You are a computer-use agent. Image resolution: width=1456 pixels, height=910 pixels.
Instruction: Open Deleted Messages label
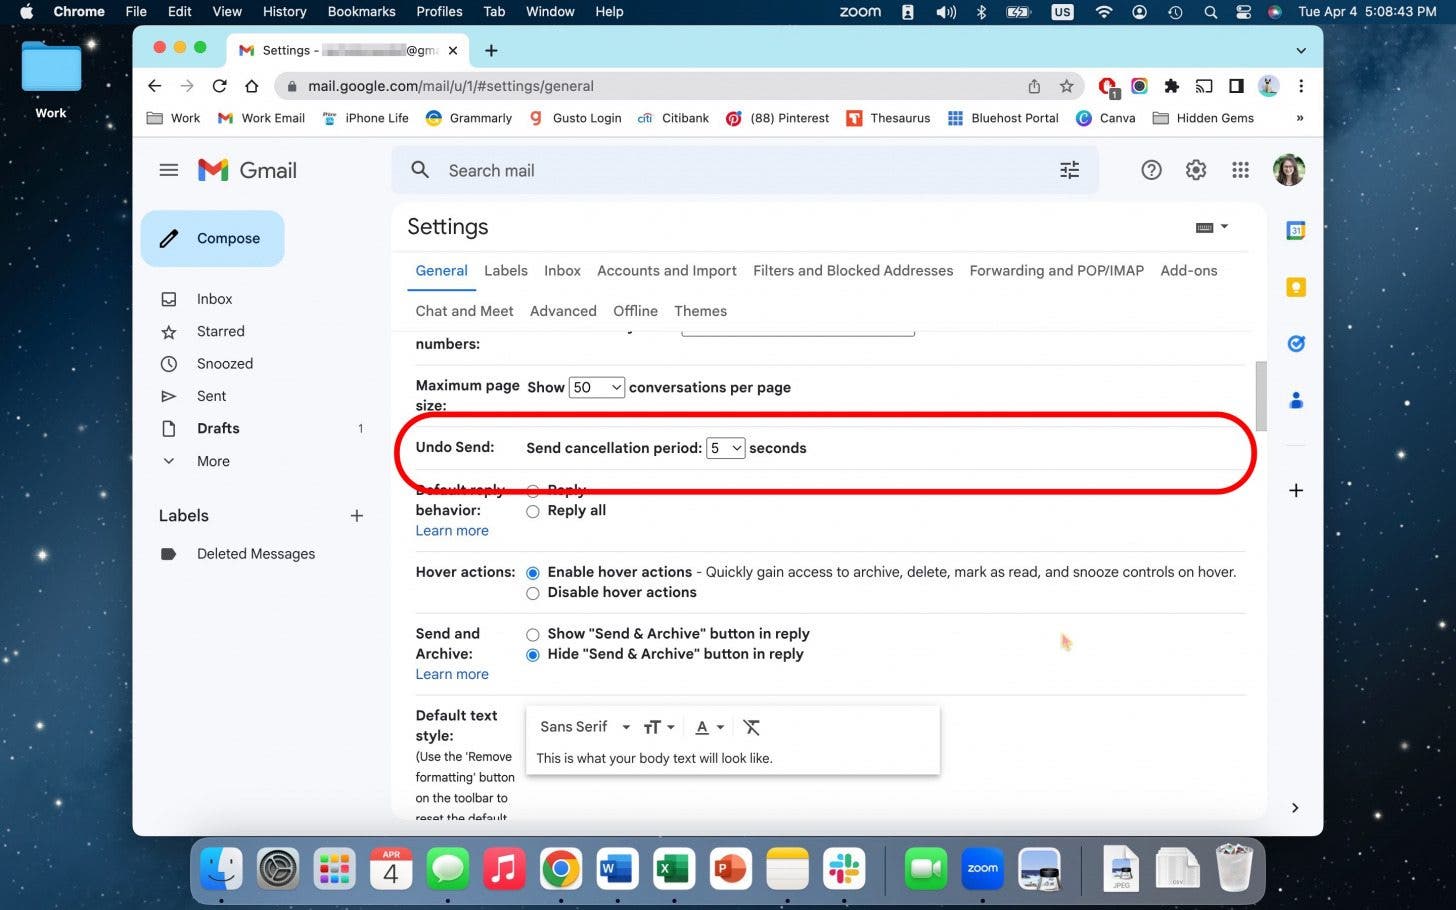(256, 554)
